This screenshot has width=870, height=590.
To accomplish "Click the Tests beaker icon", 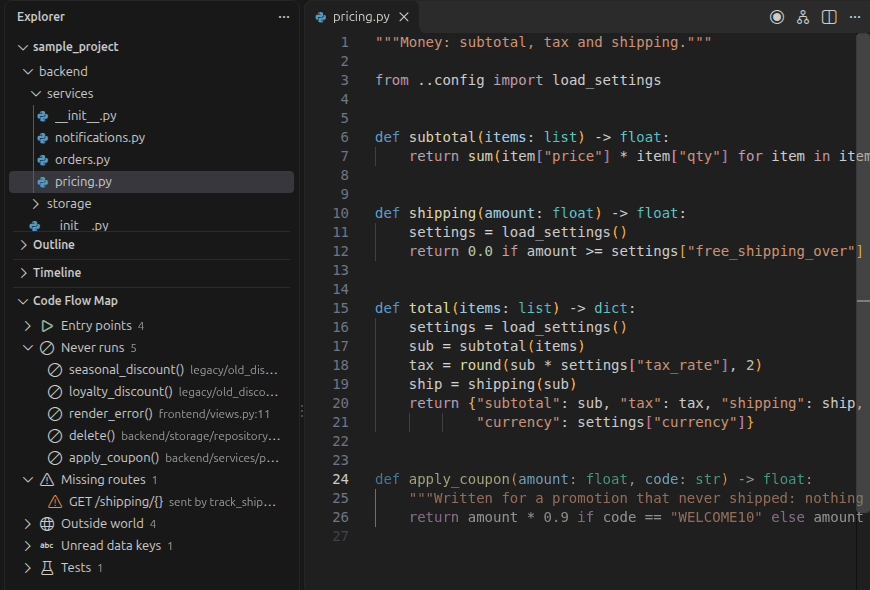I will pyautogui.click(x=47, y=568).
